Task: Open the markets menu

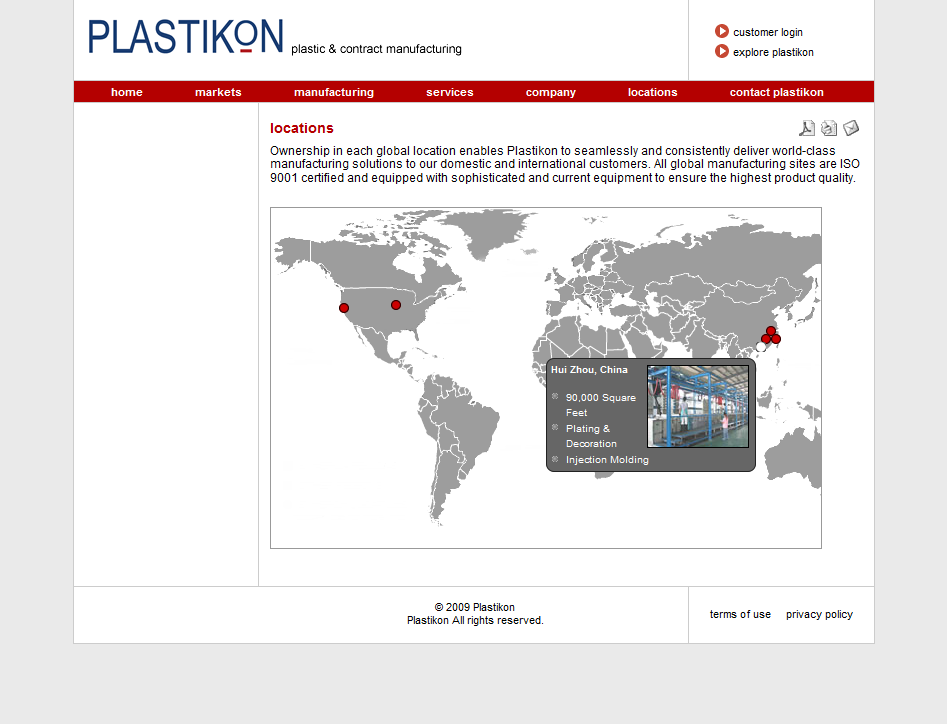Action: coord(218,92)
